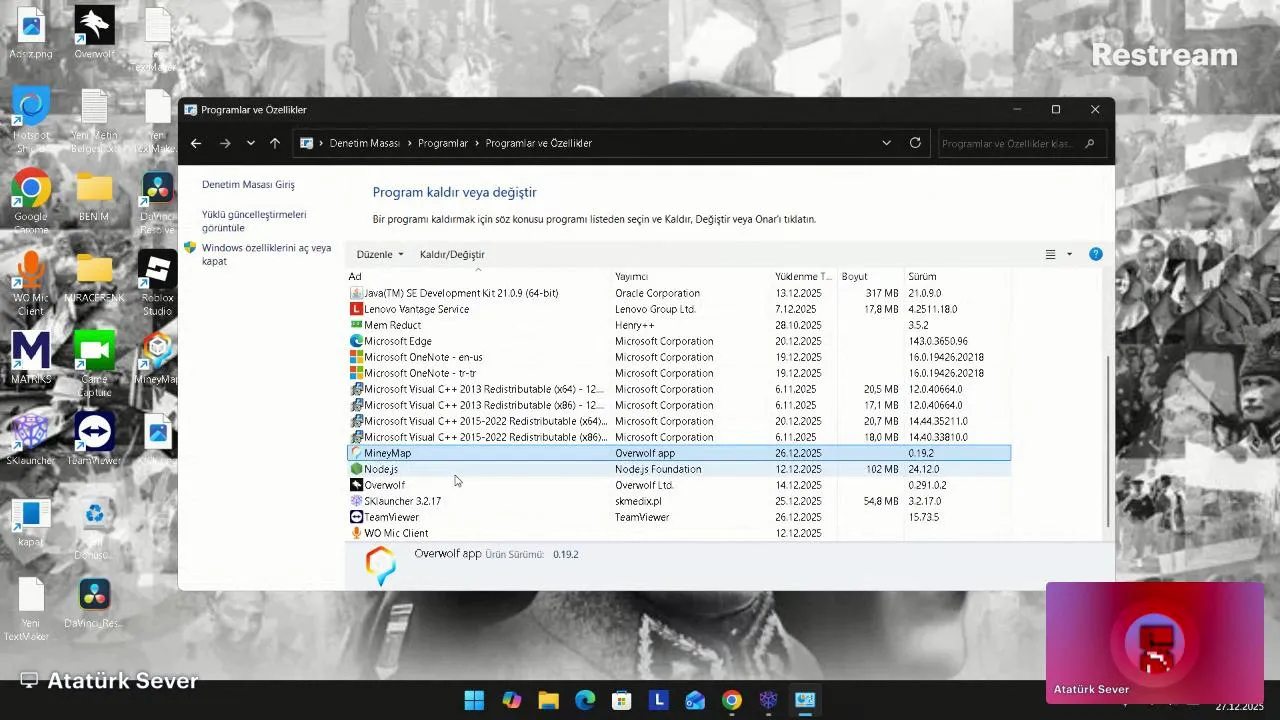Open Windows özelliklerini aç veya kapat
This screenshot has width=1280, height=720.
tap(266, 254)
